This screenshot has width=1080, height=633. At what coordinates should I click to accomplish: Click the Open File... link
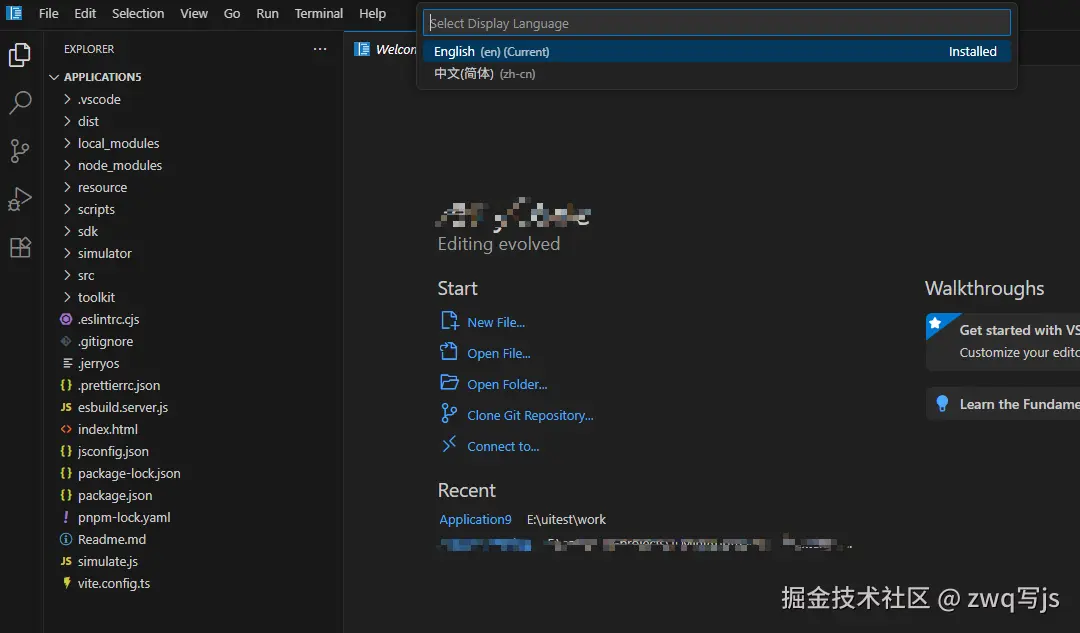pyautogui.click(x=499, y=353)
